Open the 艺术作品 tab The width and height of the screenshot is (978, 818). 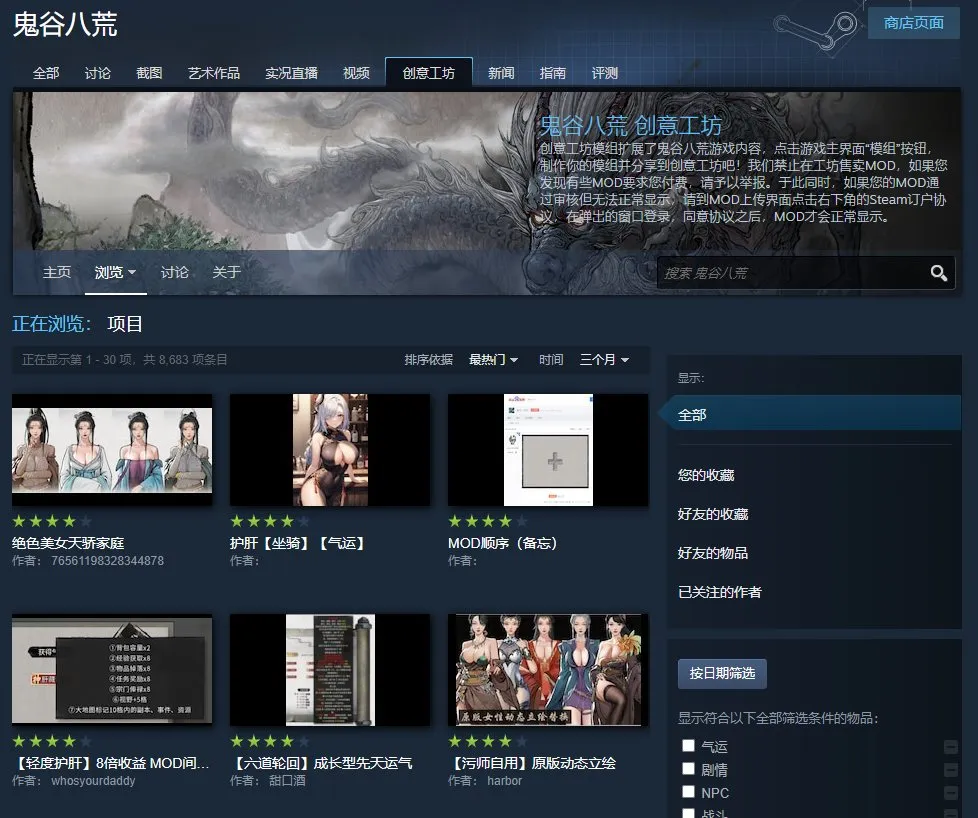coord(214,73)
